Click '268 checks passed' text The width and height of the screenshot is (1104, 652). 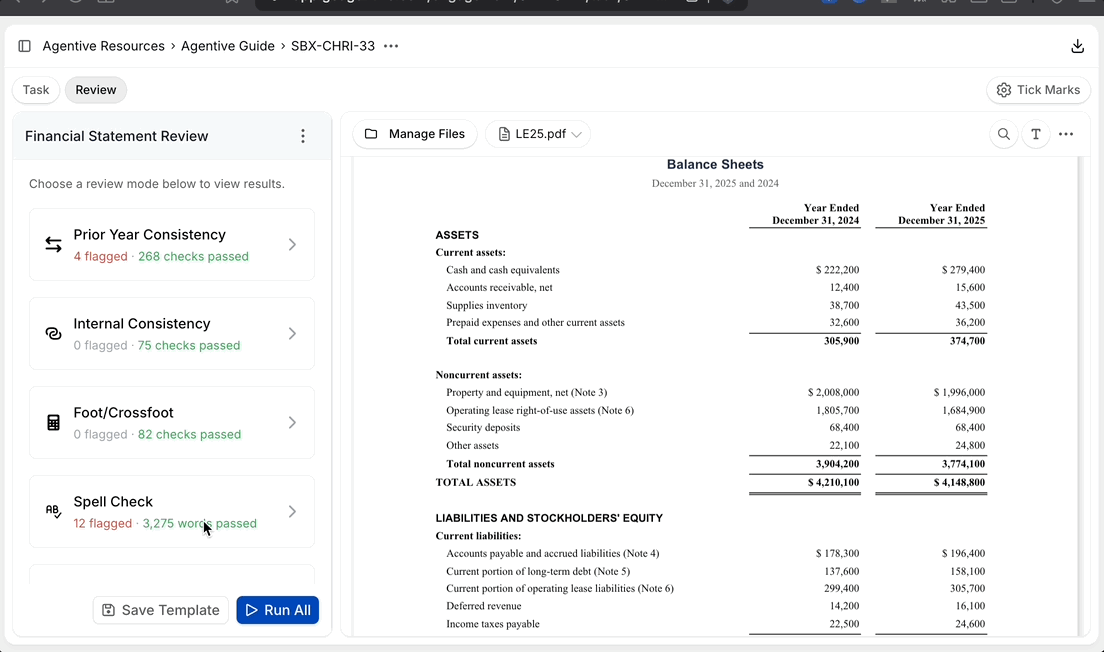coord(193,256)
